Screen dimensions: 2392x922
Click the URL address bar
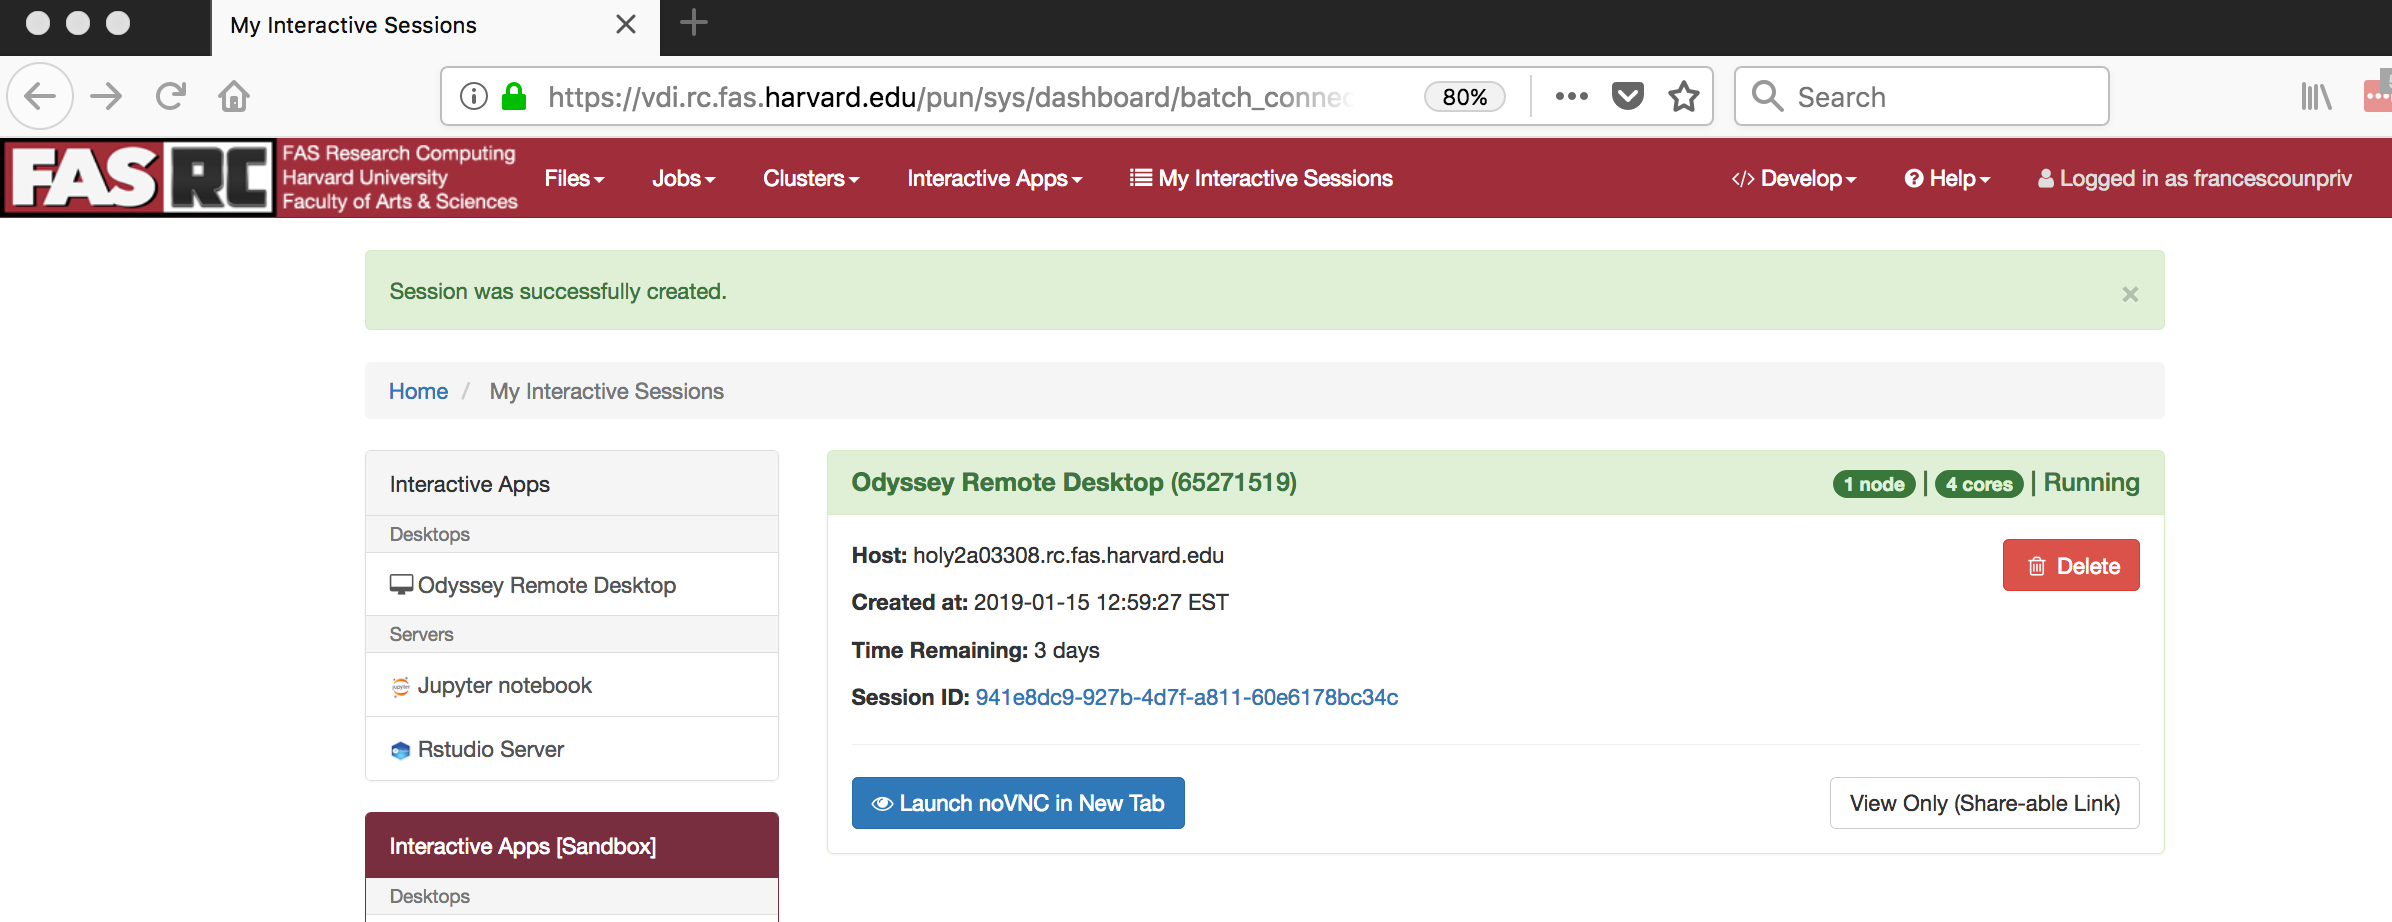(950, 97)
